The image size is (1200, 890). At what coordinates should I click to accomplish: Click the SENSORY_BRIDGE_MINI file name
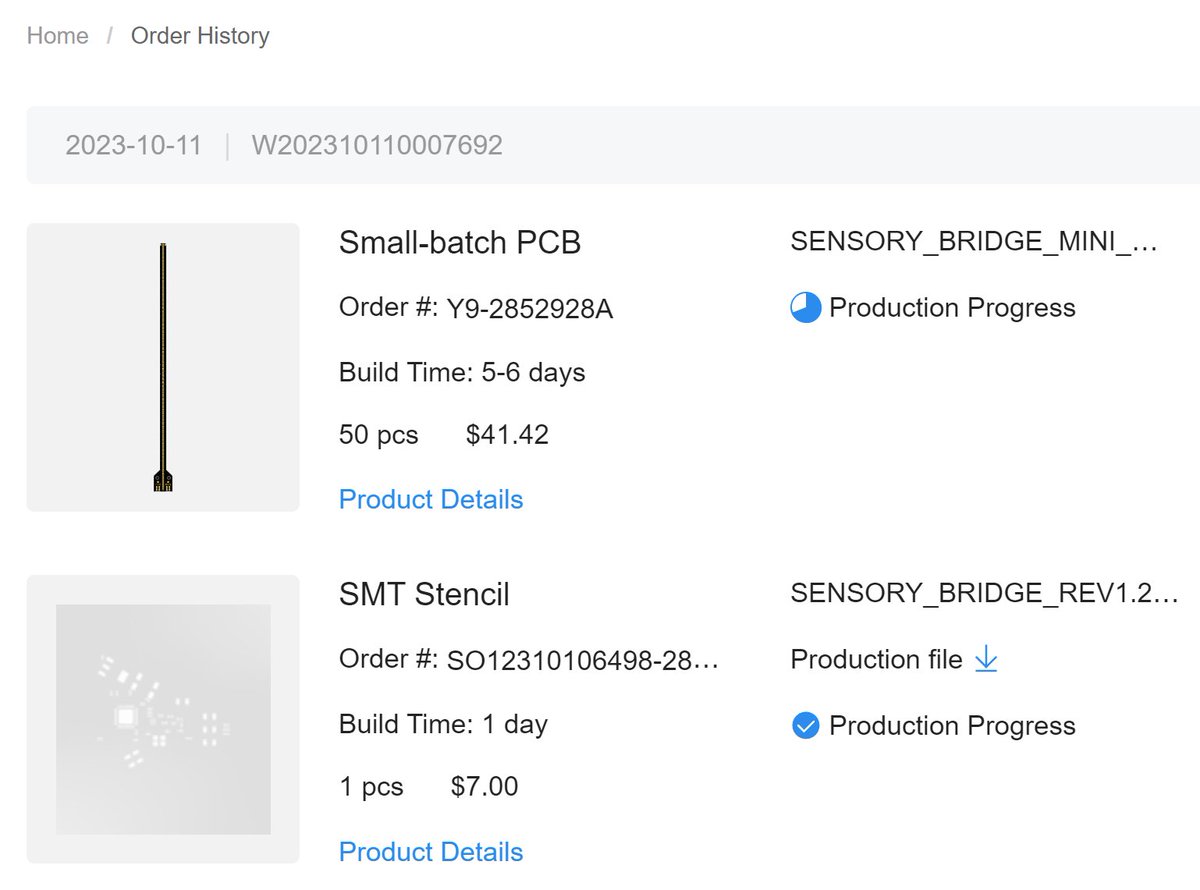(x=973, y=243)
